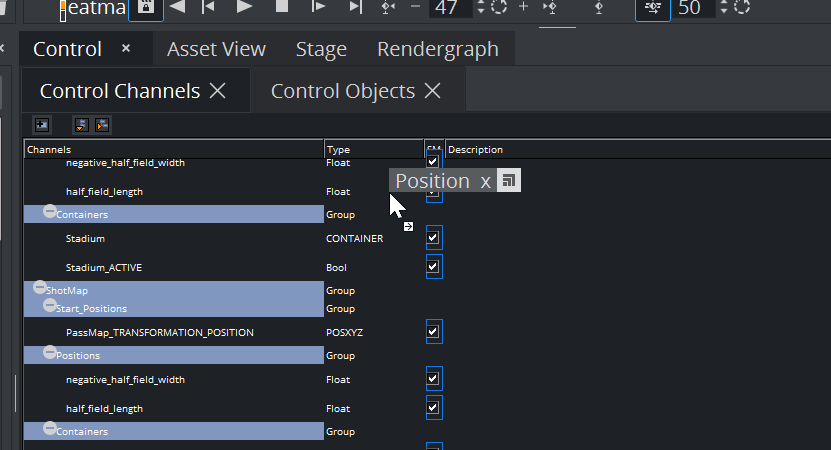Click the collapse all channels icon
831x450 pixels.
click(101, 125)
